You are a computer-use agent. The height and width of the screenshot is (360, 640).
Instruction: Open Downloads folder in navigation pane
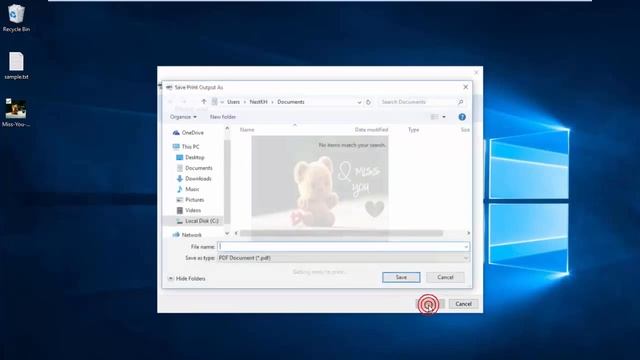[x=198, y=178]
